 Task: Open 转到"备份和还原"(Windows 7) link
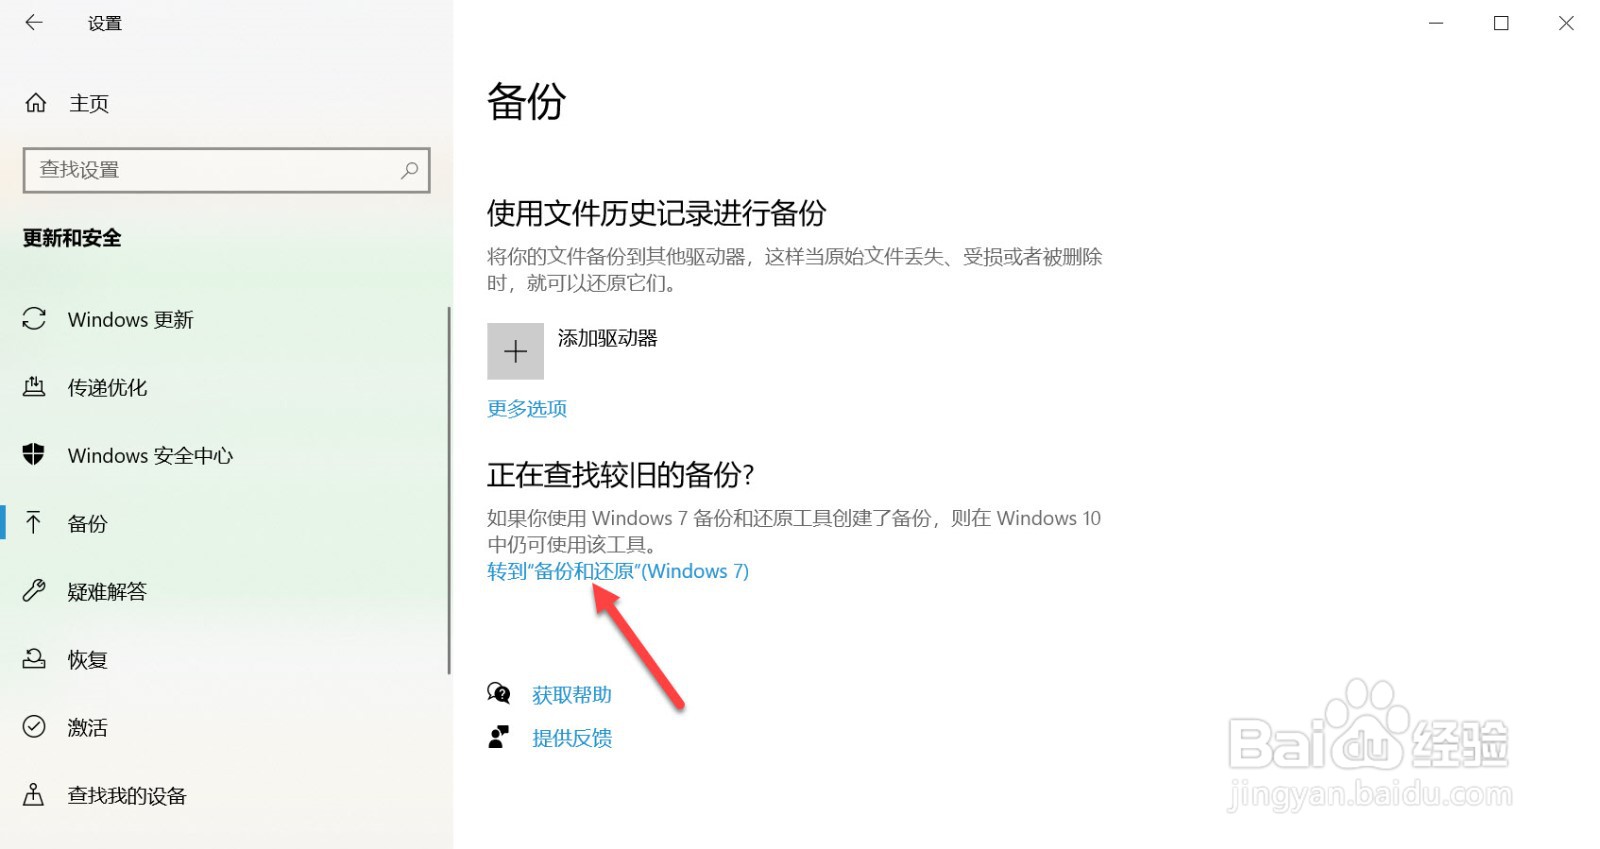tap(618, 571)
